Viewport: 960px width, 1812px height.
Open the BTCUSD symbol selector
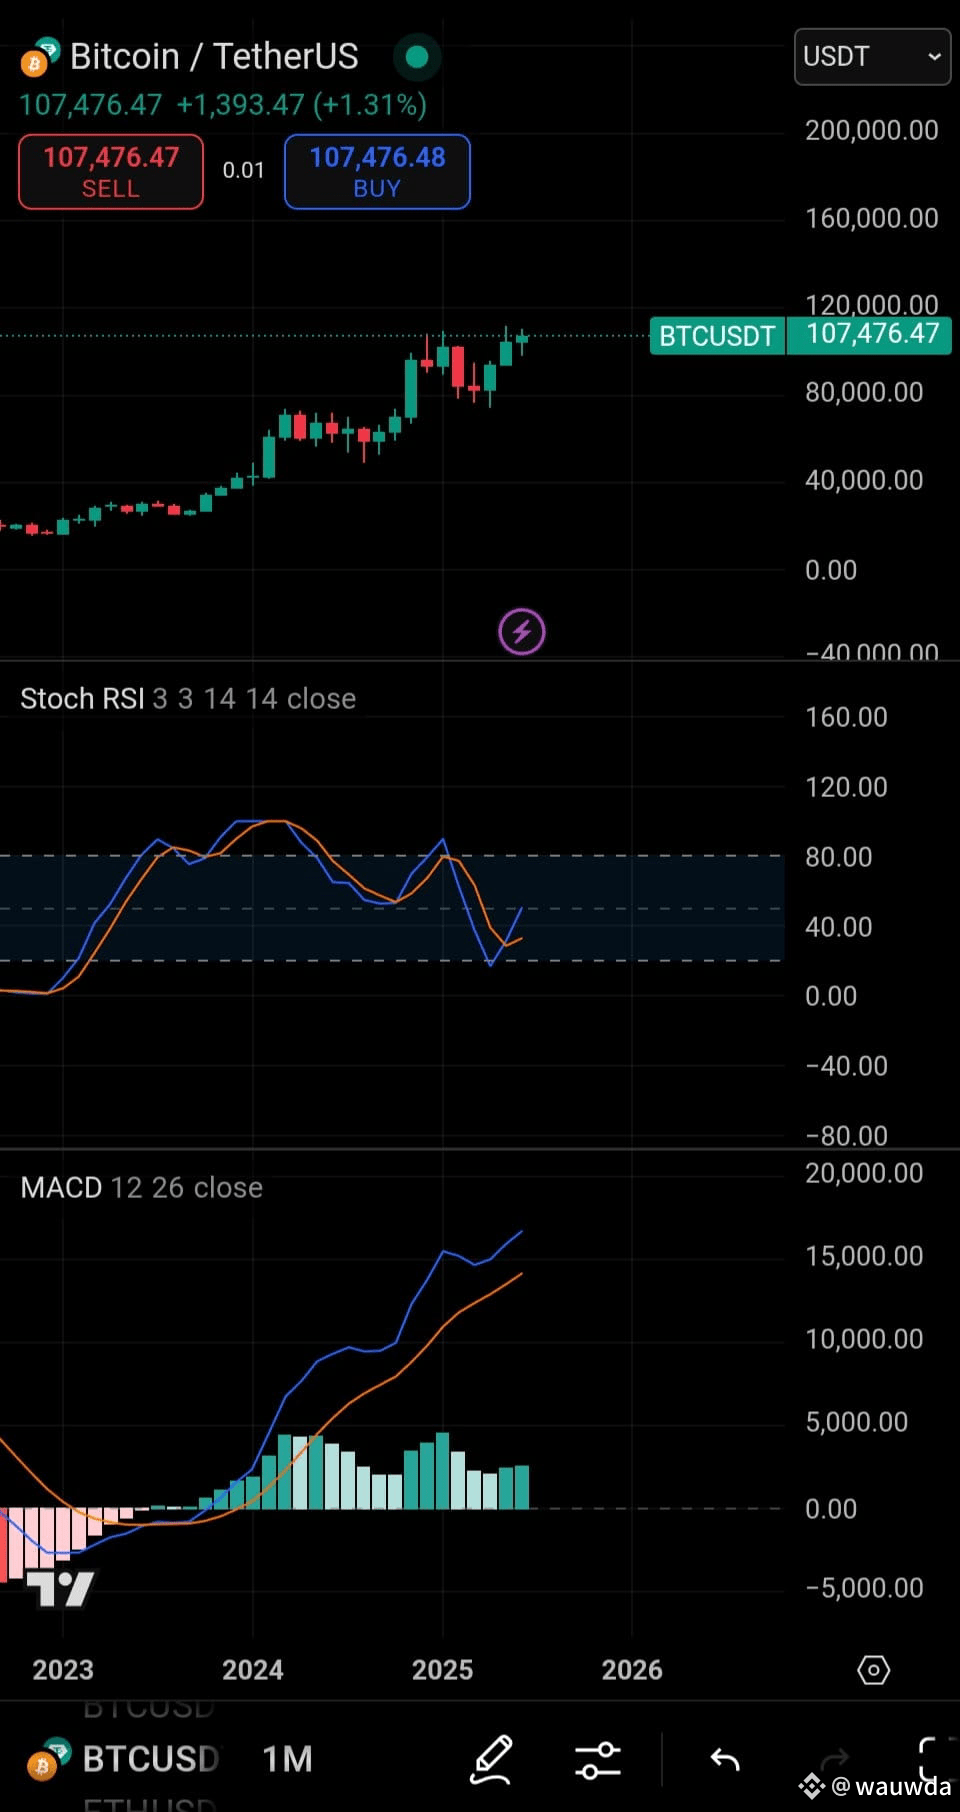point(151,1759)
